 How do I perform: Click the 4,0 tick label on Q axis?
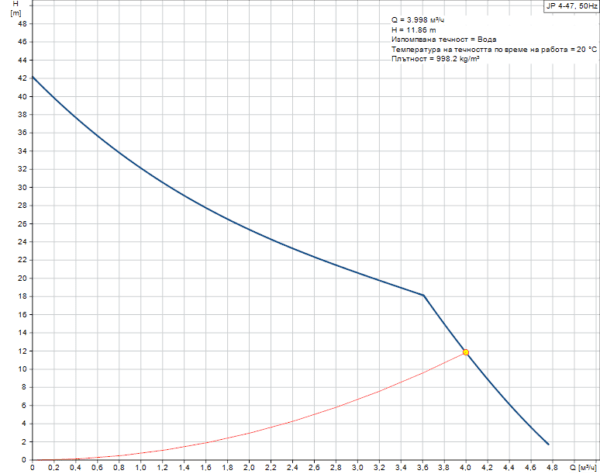(x=466, y=467)
